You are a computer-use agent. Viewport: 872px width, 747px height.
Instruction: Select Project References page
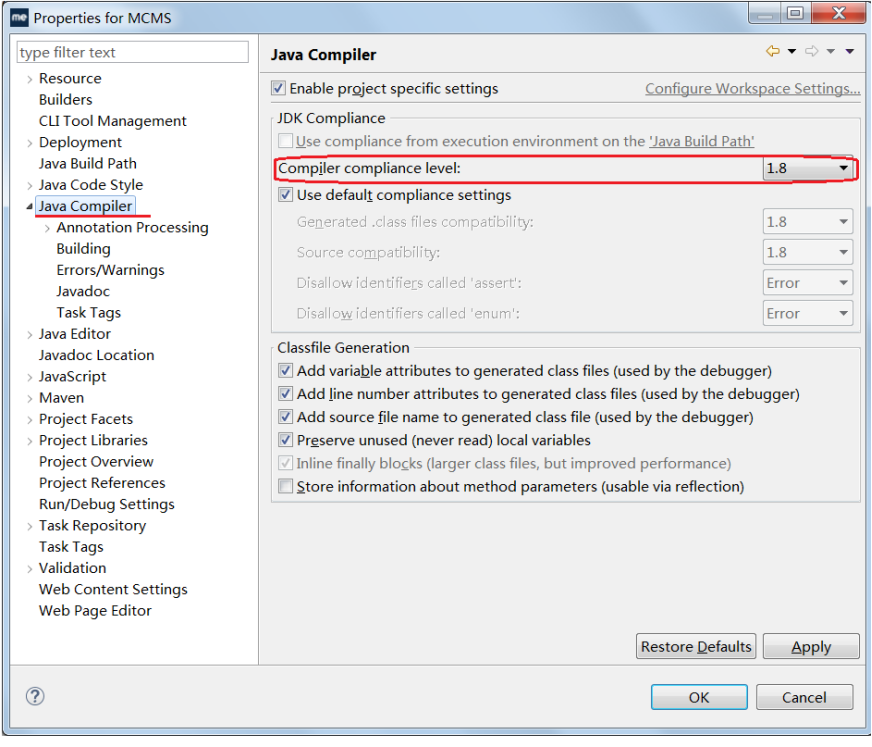coord(102,483)
